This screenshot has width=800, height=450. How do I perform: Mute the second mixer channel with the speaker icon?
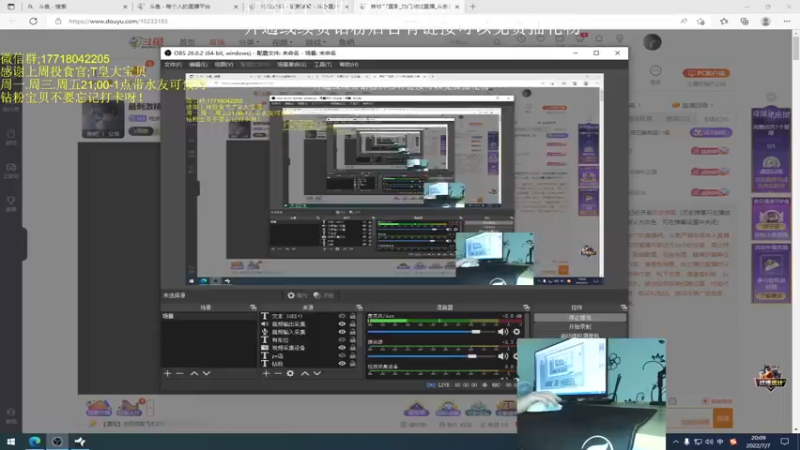[503, 356]
